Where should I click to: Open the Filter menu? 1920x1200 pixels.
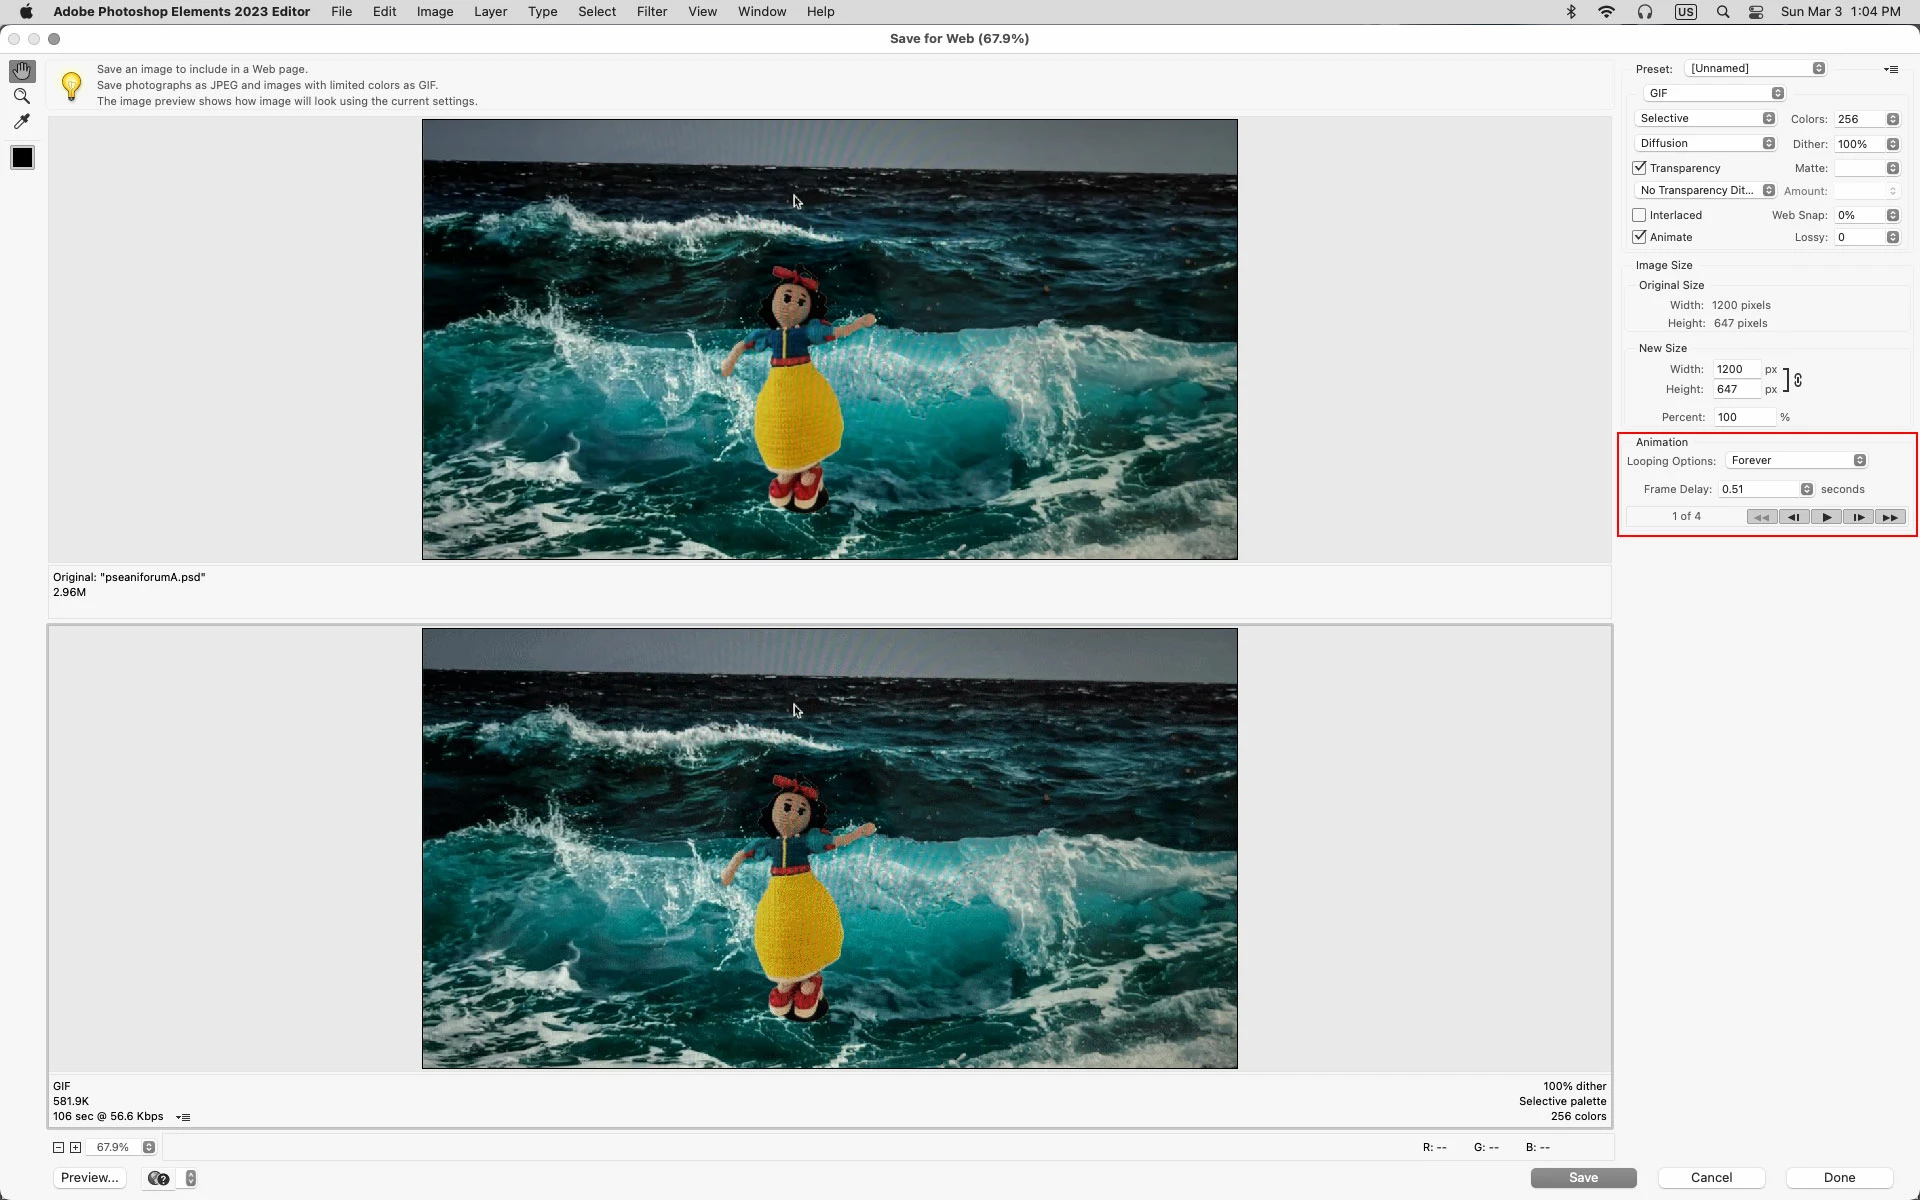(651, 12)
